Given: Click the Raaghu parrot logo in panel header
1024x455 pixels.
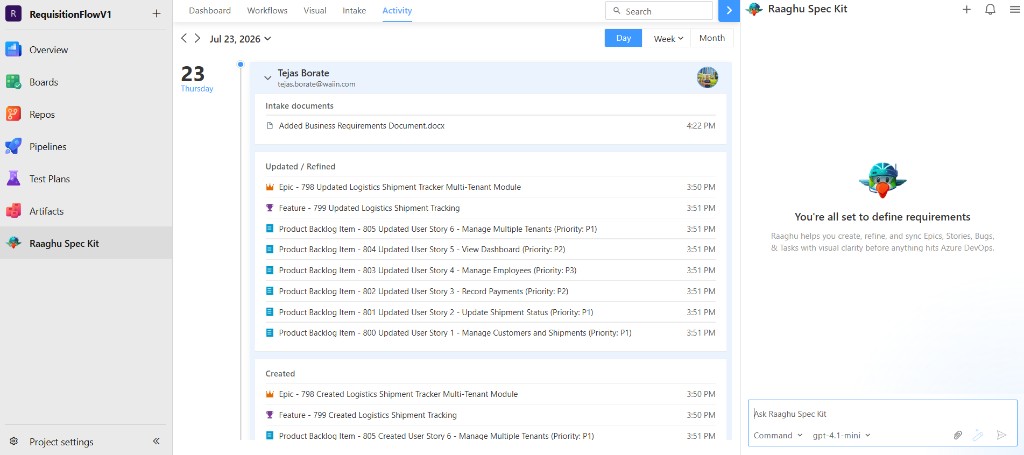Looking at the screenshot, I should tap(755, 9).
